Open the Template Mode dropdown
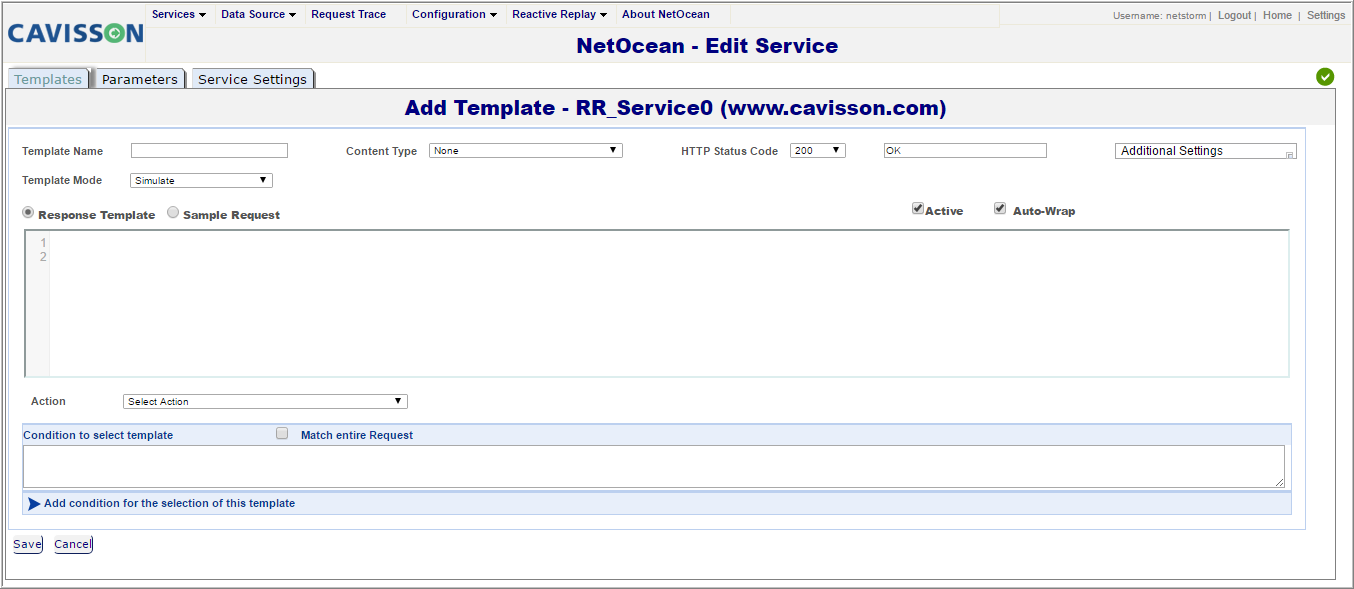 click(x=202, y=181)
